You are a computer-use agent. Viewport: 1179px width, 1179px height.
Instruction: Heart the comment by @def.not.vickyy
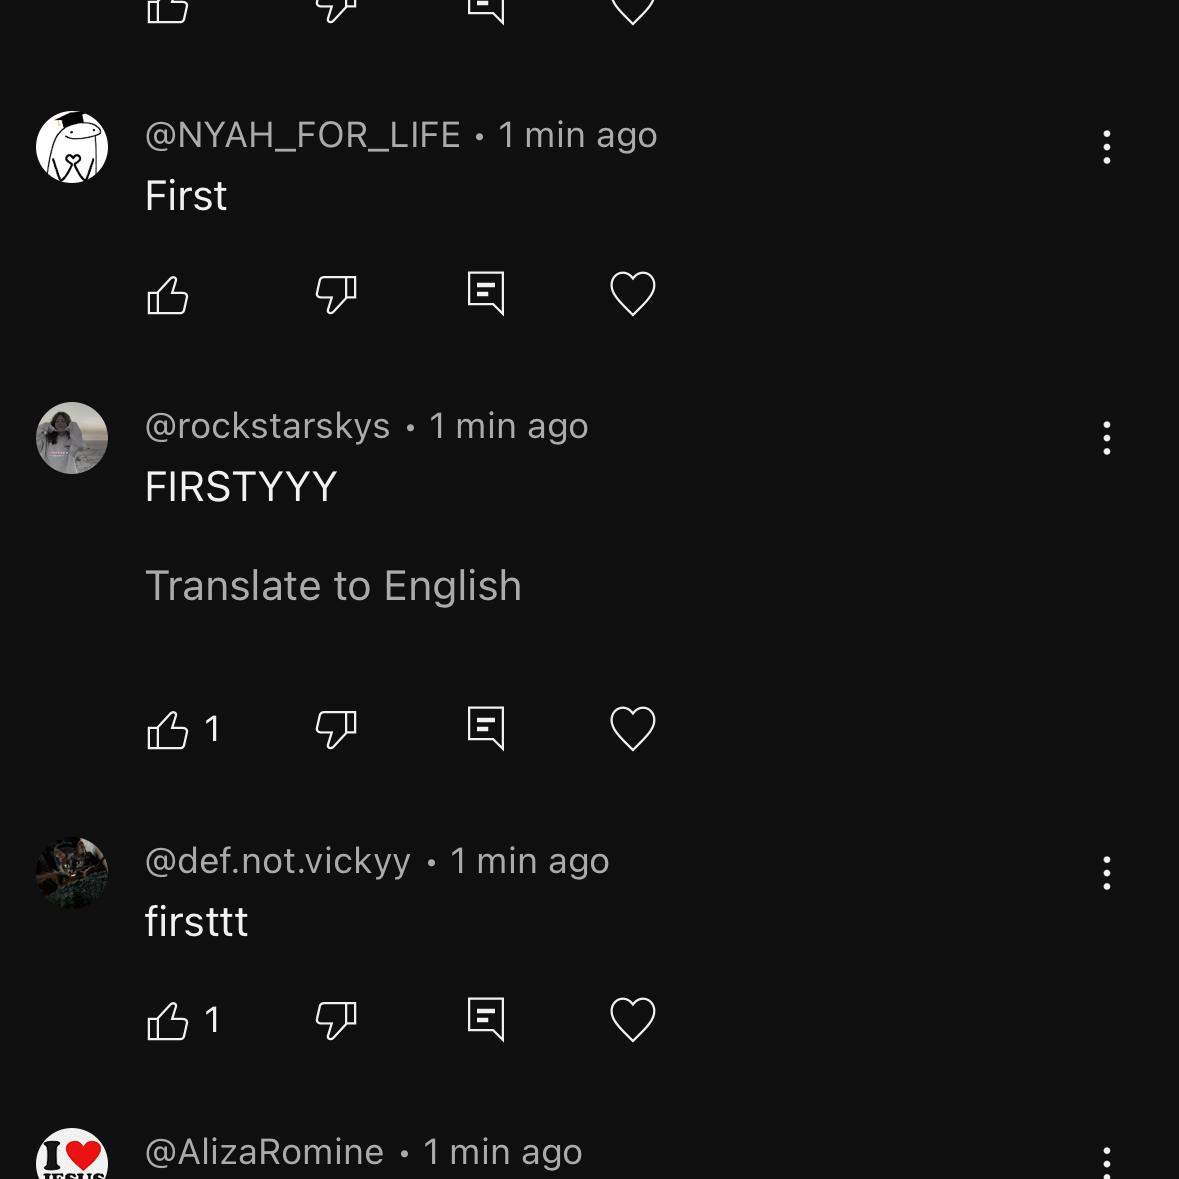coord(632,1020)
